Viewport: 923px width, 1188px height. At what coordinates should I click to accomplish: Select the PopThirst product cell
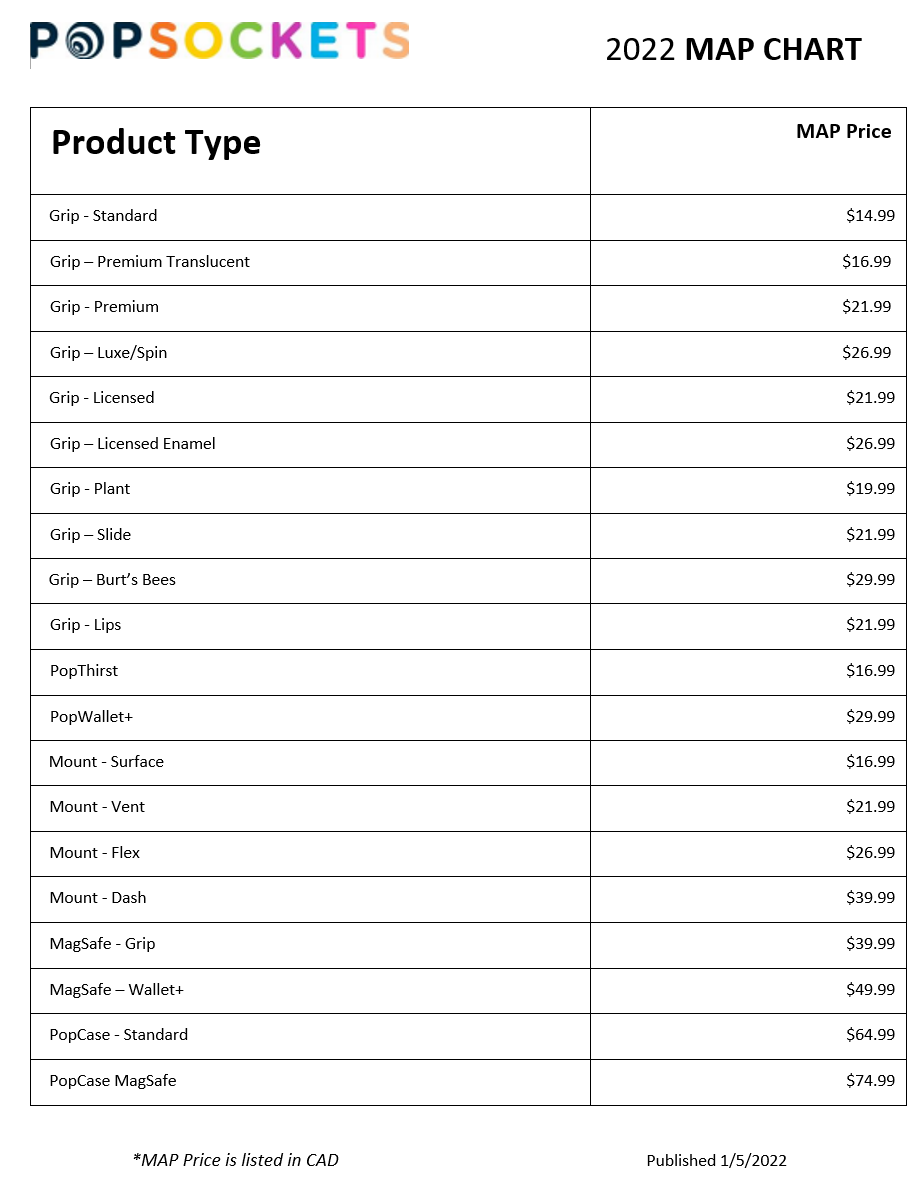pyautogui.click(x=84, y=671)
